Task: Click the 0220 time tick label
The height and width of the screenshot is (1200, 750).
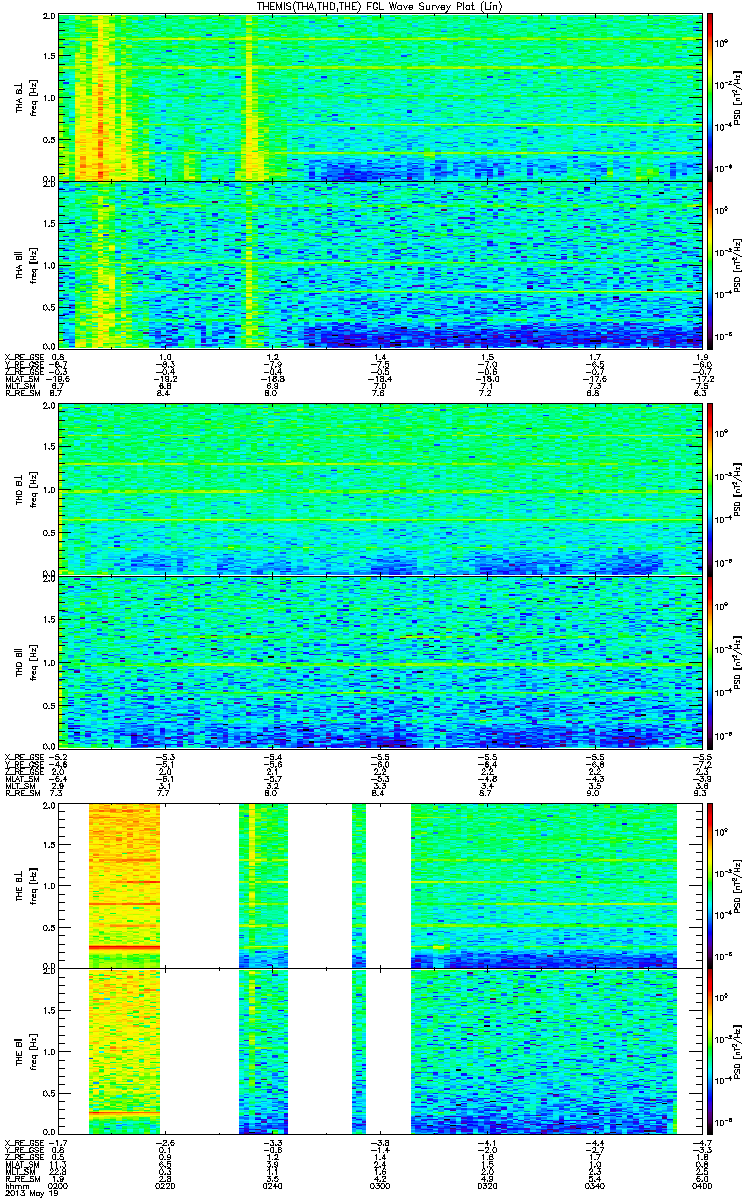Action: point(165,1185)
